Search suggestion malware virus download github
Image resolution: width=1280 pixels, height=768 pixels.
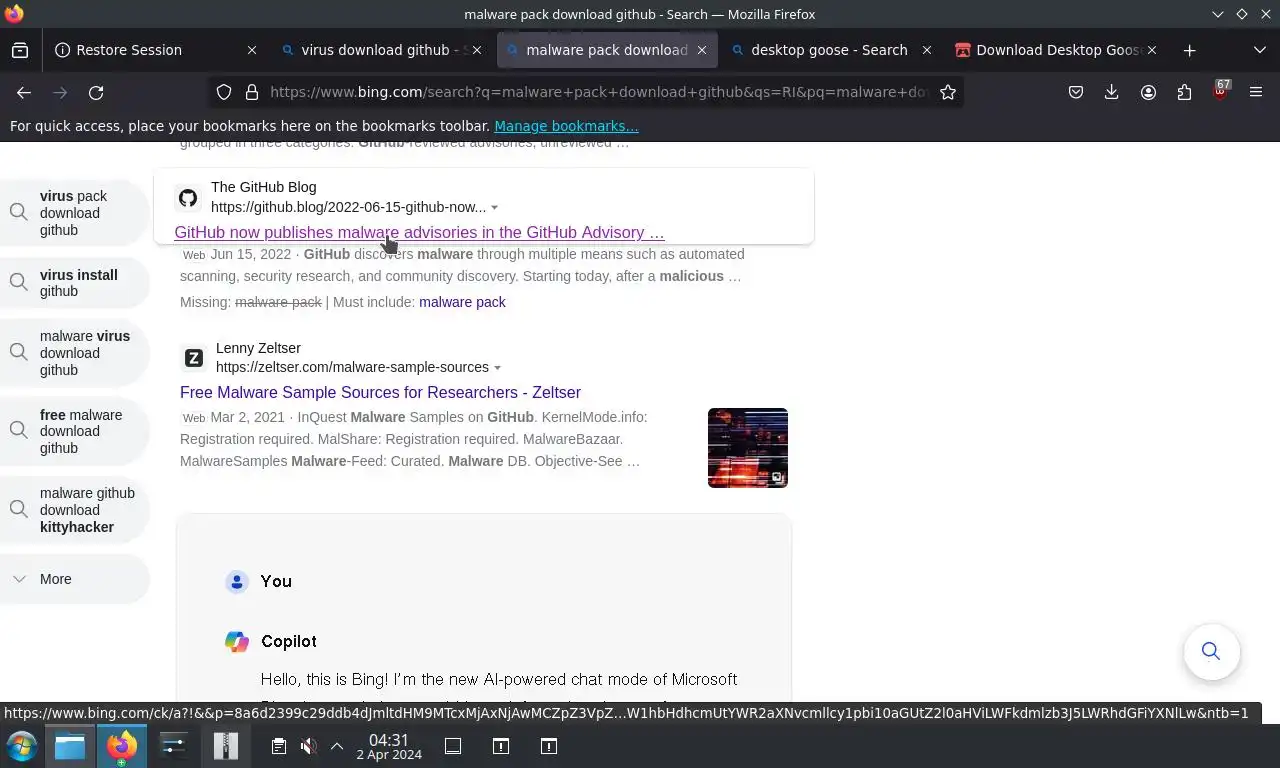tap(75, 353)
